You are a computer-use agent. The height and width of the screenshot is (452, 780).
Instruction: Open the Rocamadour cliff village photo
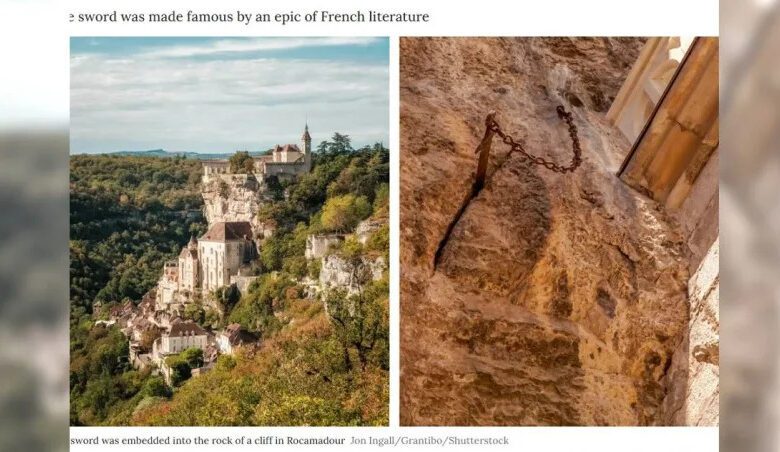pyautogui.click(x=229, y=231)
